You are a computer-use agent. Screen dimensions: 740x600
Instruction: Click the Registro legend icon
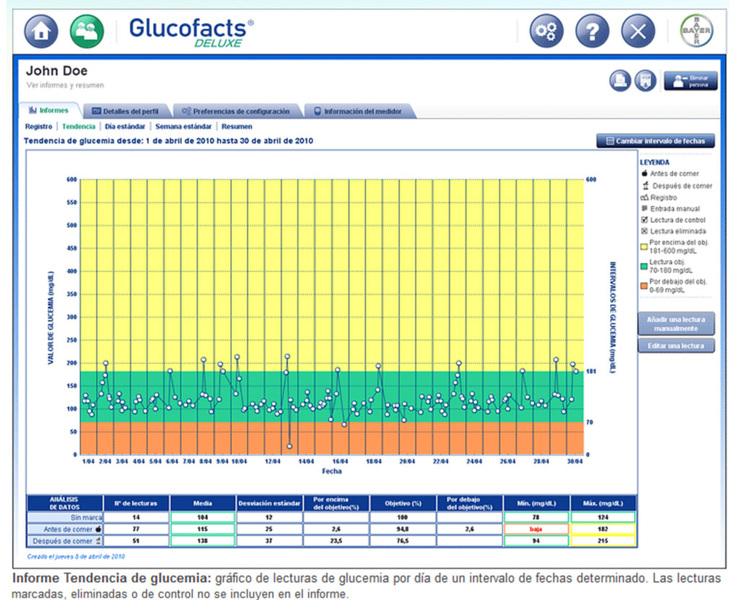(x=644, y=198)
